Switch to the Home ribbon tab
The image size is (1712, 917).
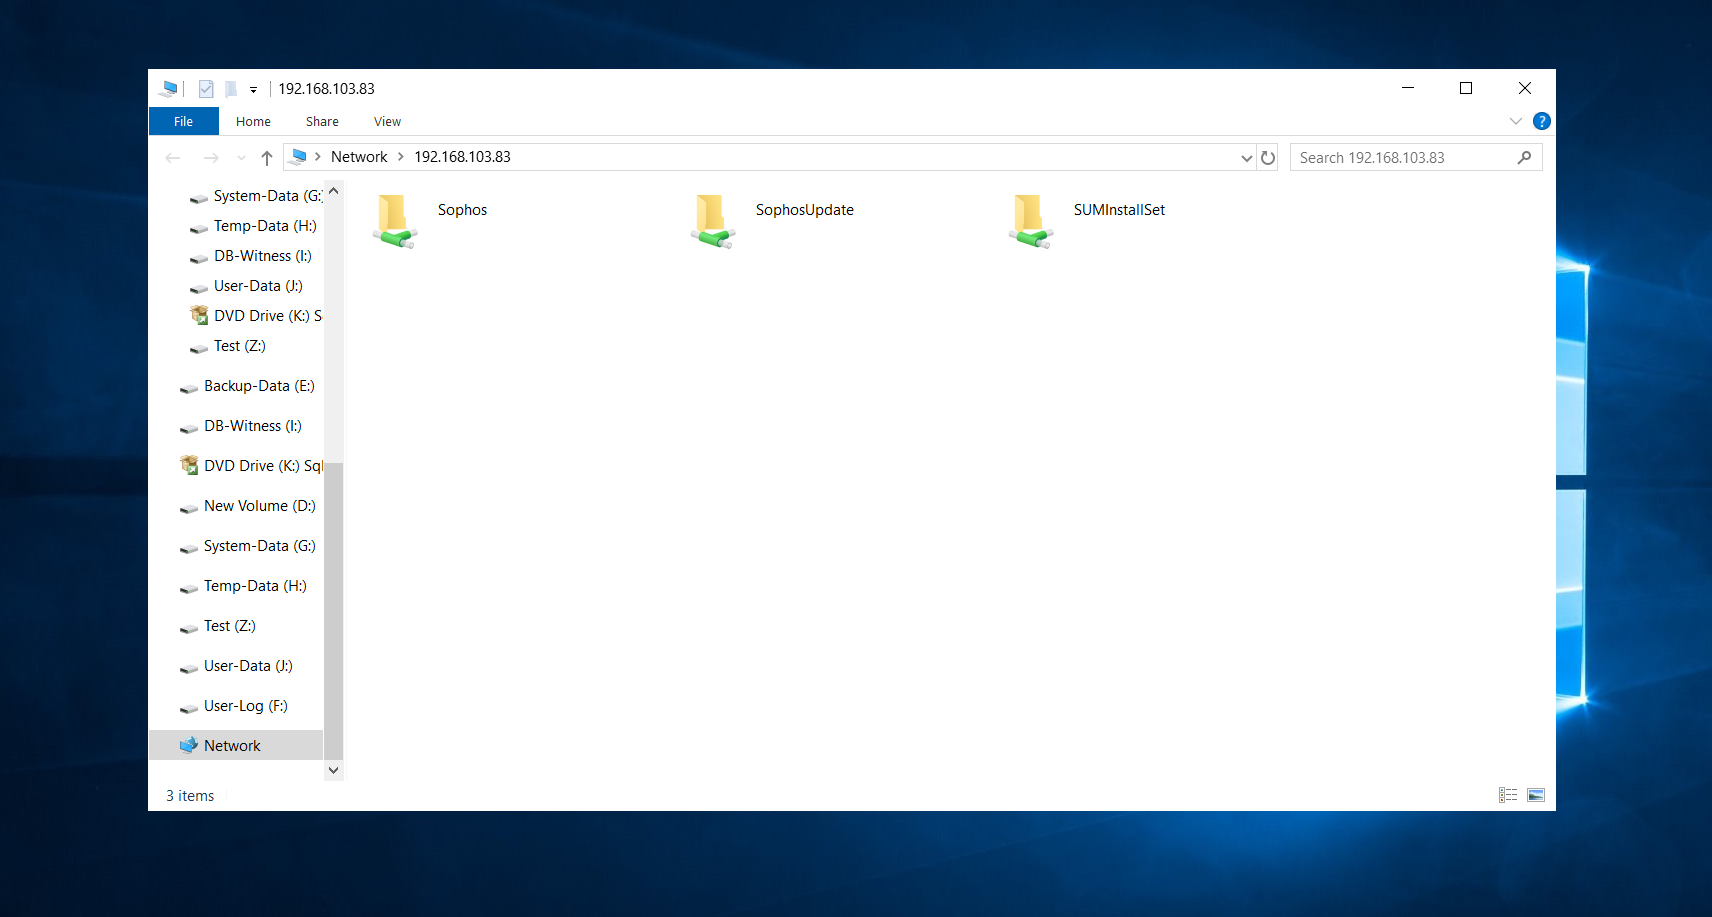(253, 121)
